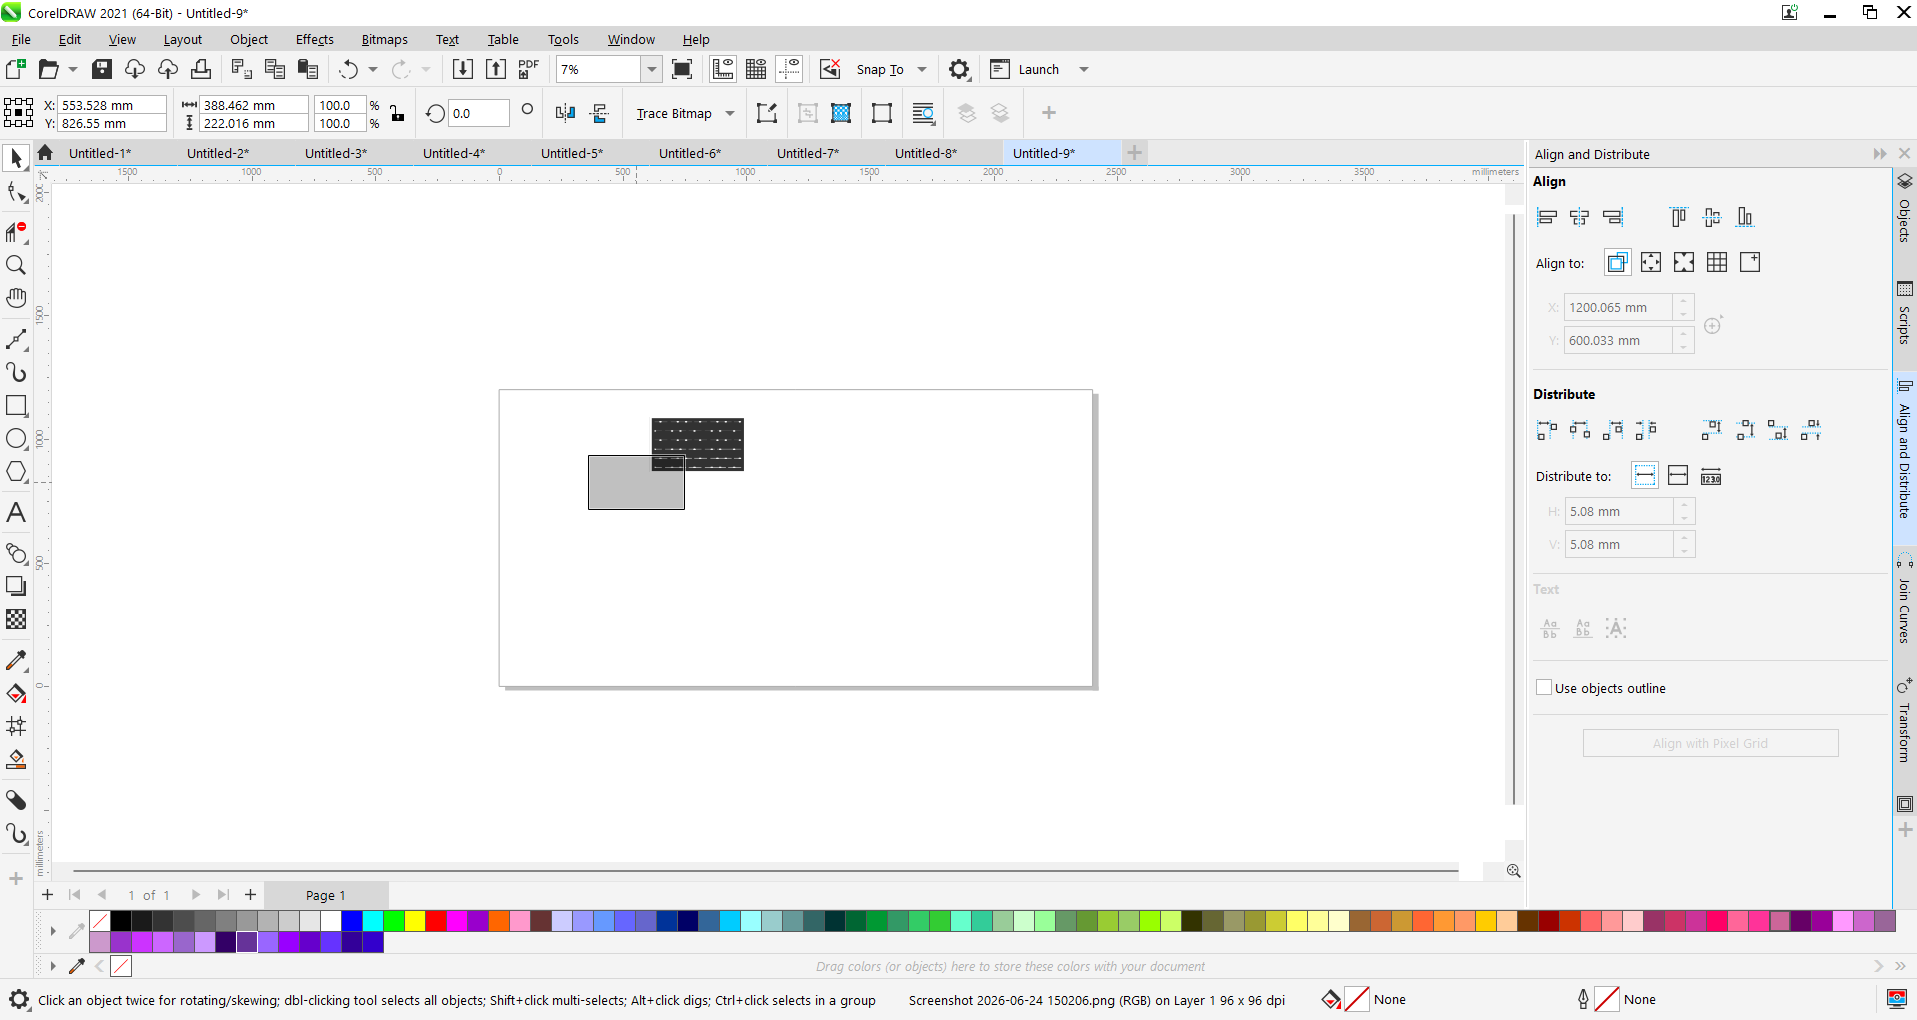Select the Interactive Fill tool
This screenshot has height=1020, width=1917.
pyautogui.click(x=16, y=693)
